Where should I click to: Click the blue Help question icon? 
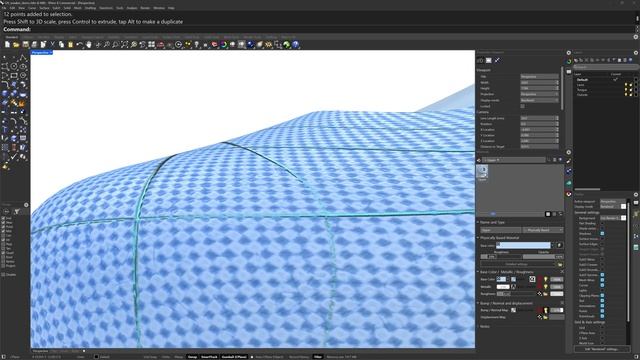coord(296,44)
